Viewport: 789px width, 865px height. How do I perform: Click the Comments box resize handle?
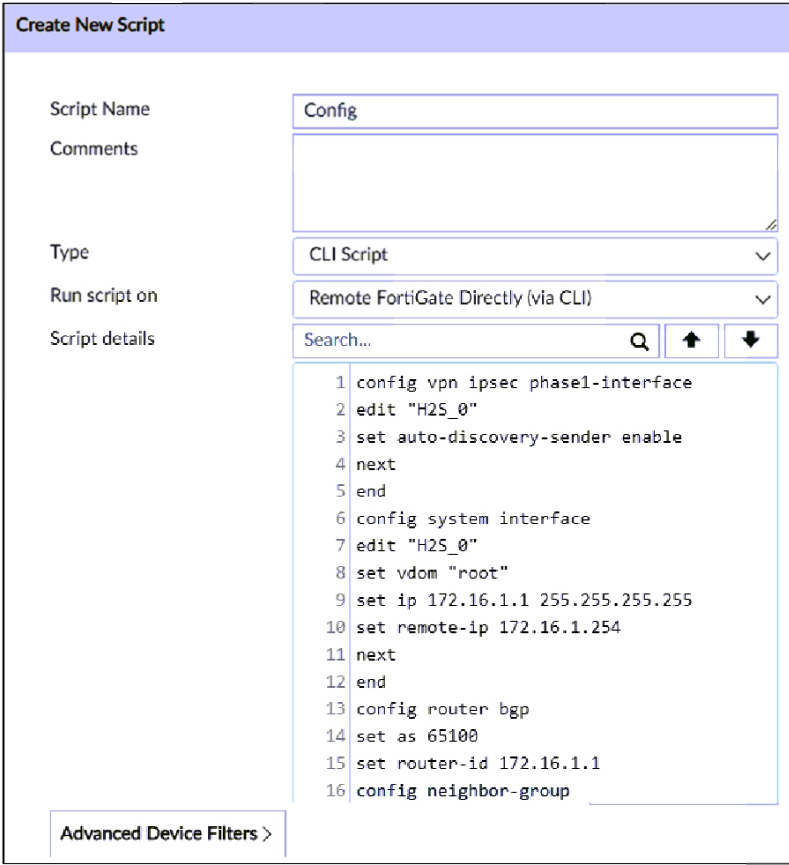click(770, 225)
